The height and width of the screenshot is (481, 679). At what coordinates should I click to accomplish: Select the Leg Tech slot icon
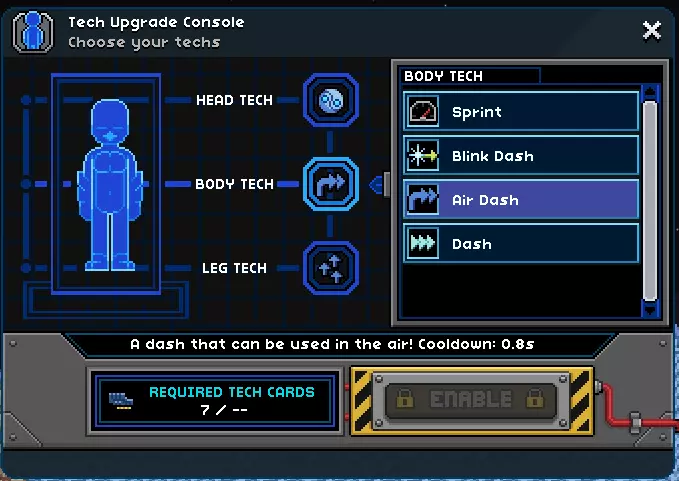331,268
